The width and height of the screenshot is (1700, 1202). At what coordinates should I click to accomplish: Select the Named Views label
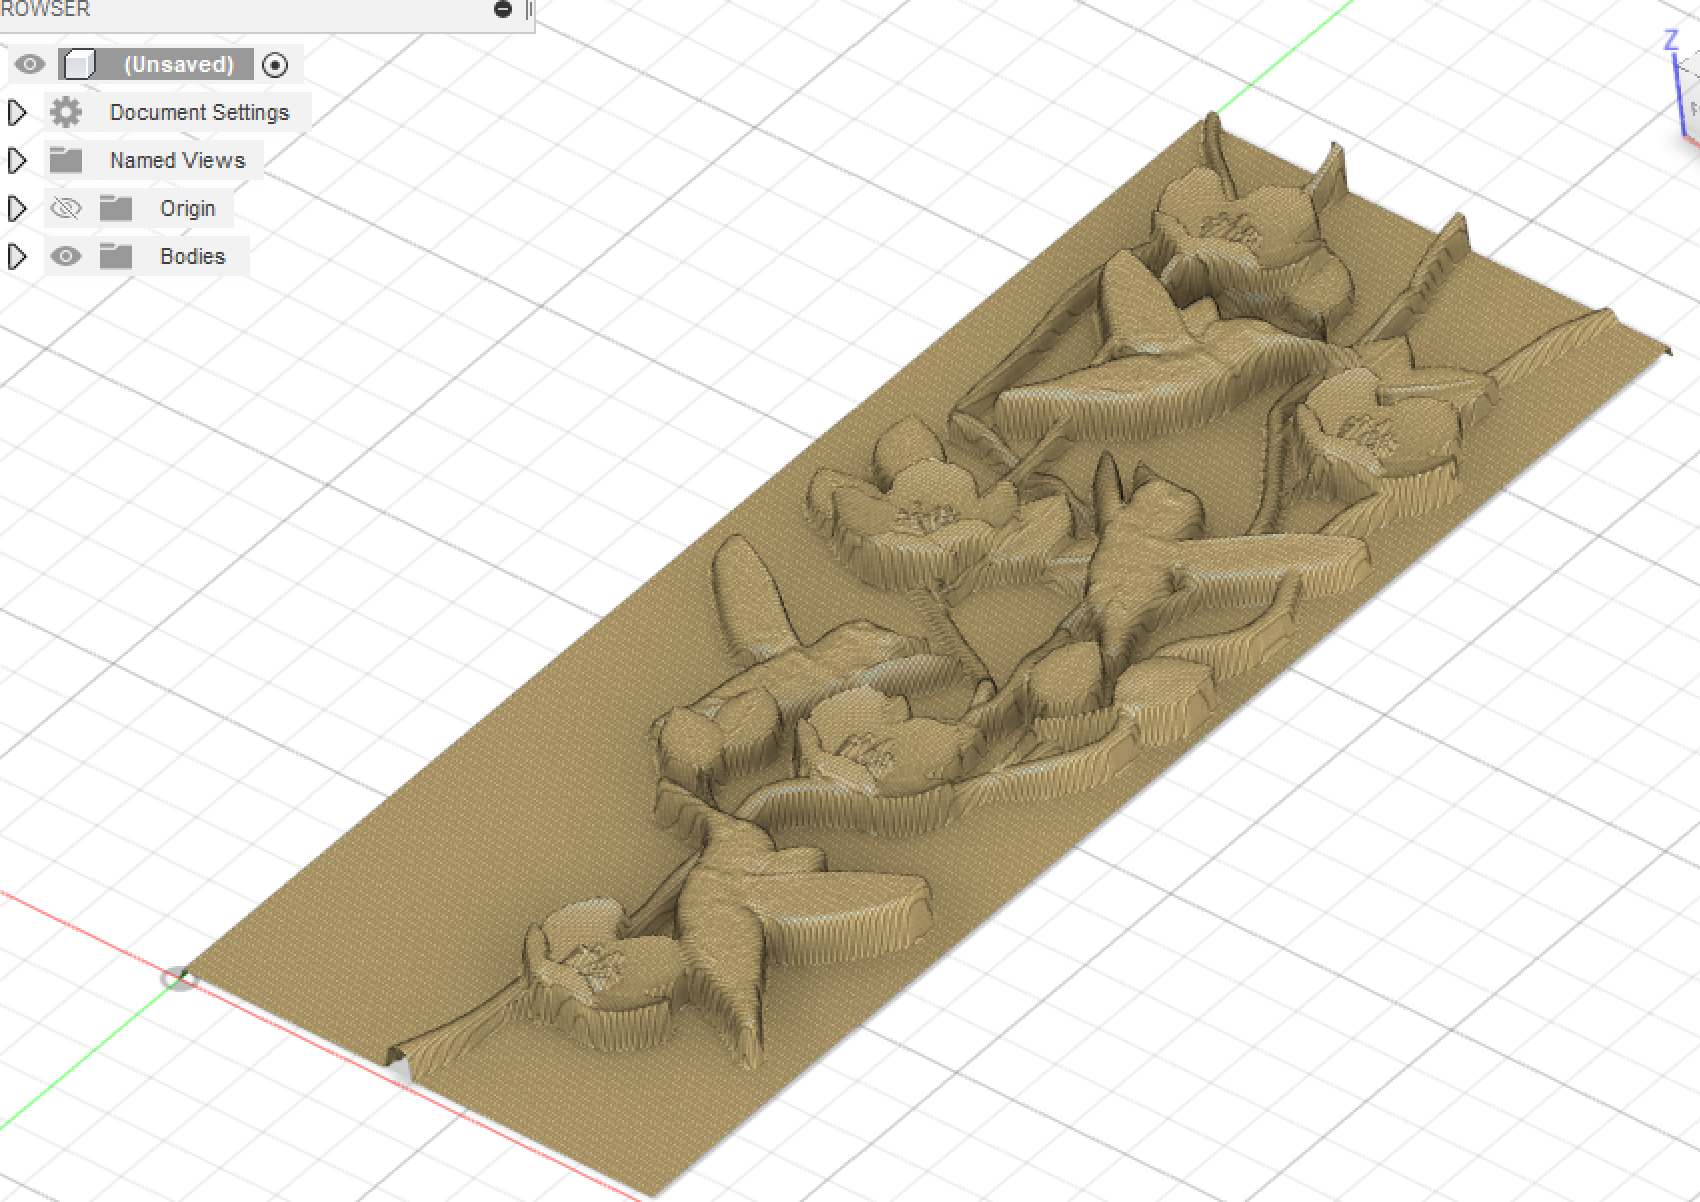pyautogui.click(x=177, y=160)
